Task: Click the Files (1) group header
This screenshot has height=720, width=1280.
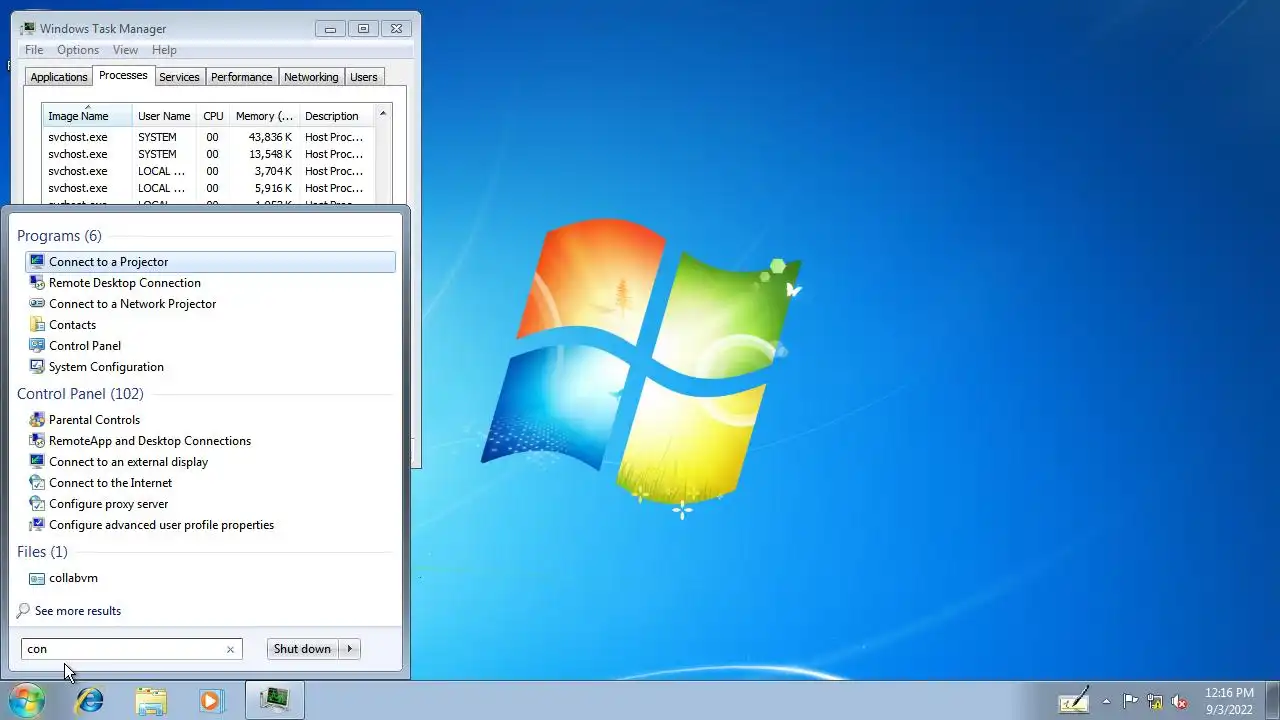Action: point(42,552)
